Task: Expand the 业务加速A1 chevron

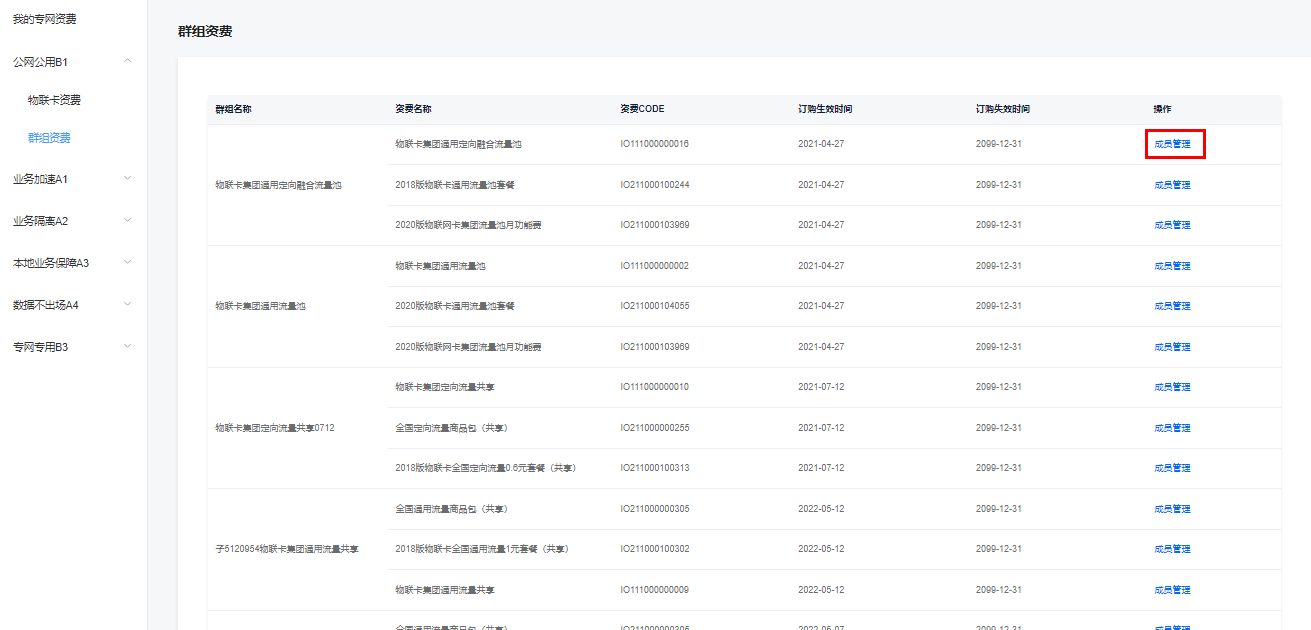Action: (x=127, y=179)
